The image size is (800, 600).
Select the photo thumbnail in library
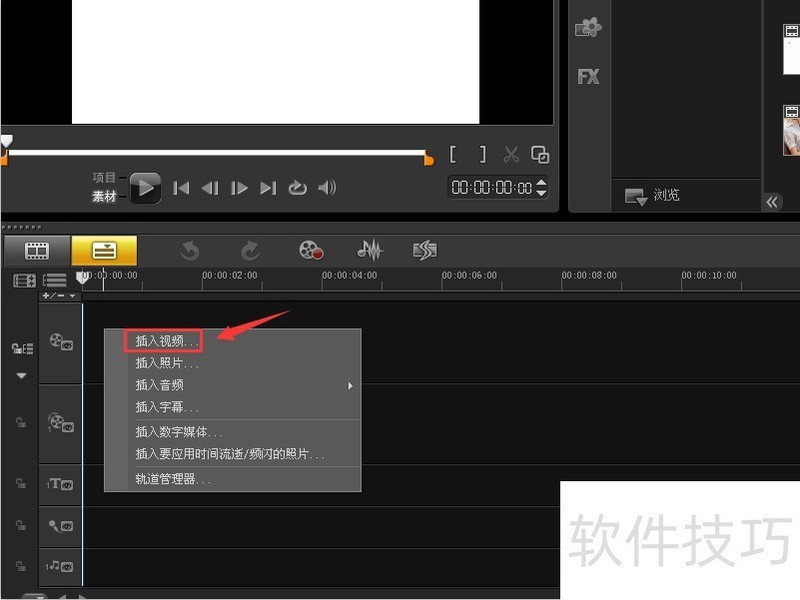[791, 131]
